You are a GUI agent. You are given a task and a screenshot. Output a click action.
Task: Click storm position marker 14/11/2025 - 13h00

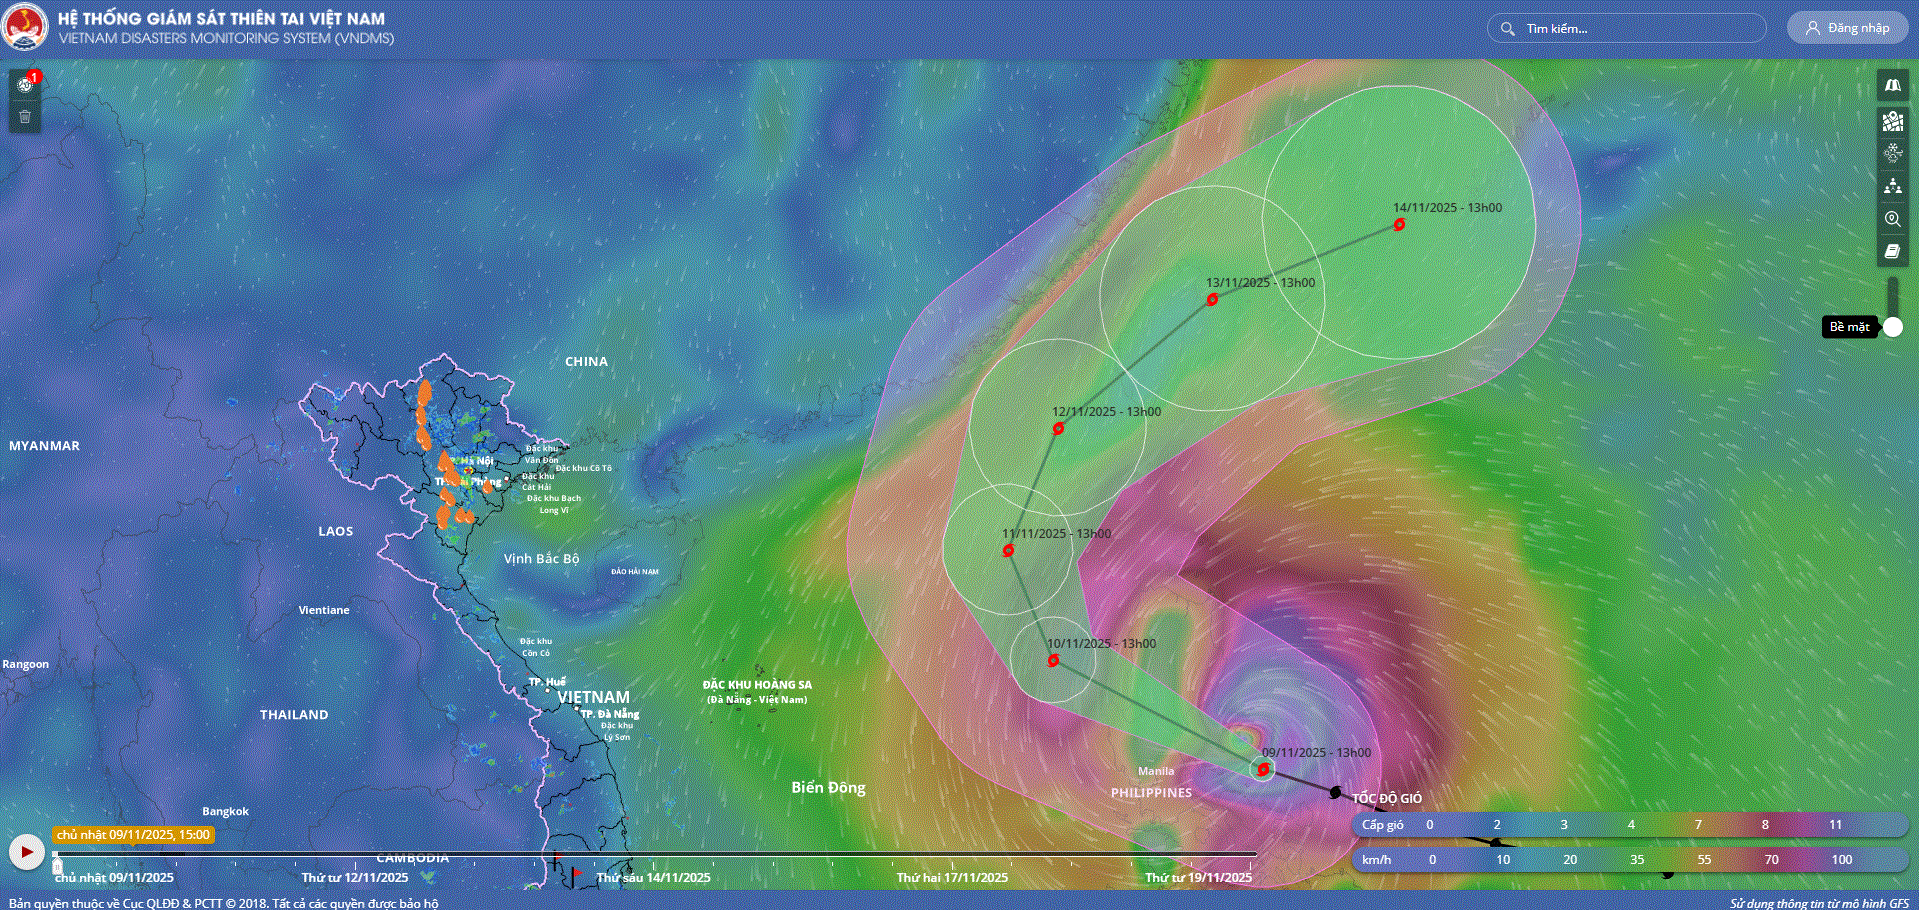(x=1399, y=225)
